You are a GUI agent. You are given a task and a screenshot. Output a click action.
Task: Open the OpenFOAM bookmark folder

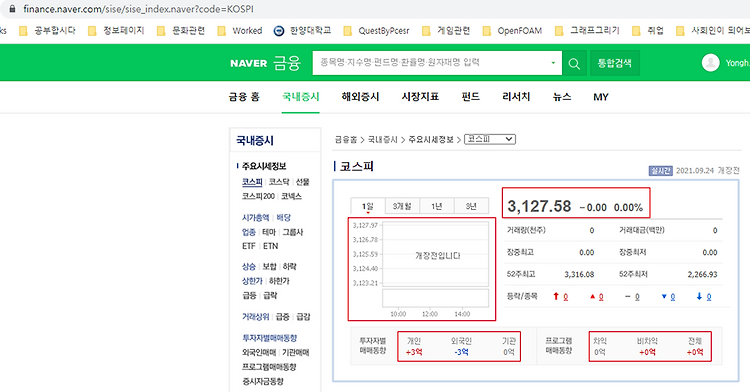[x=512, y=31]
